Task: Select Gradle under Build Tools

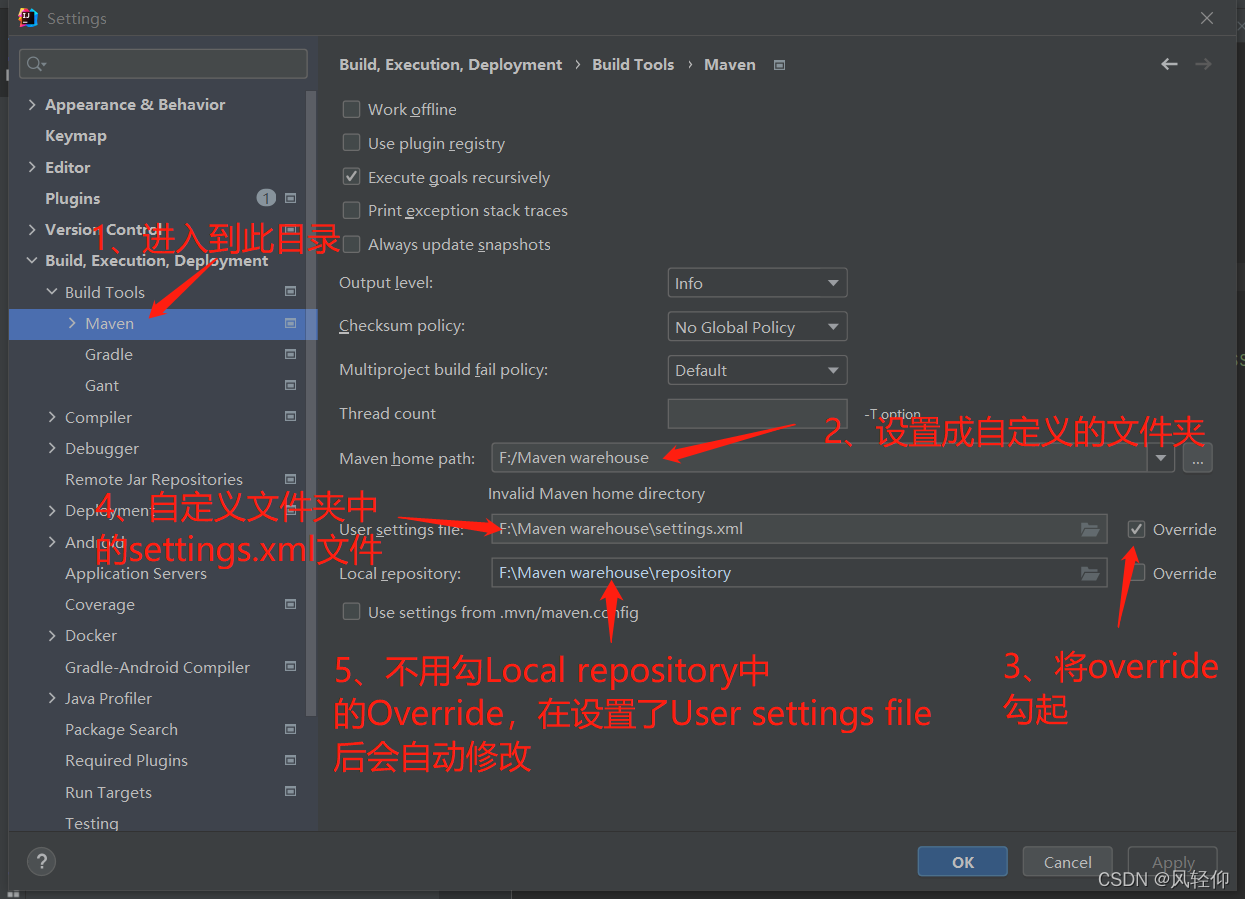Action: tap(109, 354)
